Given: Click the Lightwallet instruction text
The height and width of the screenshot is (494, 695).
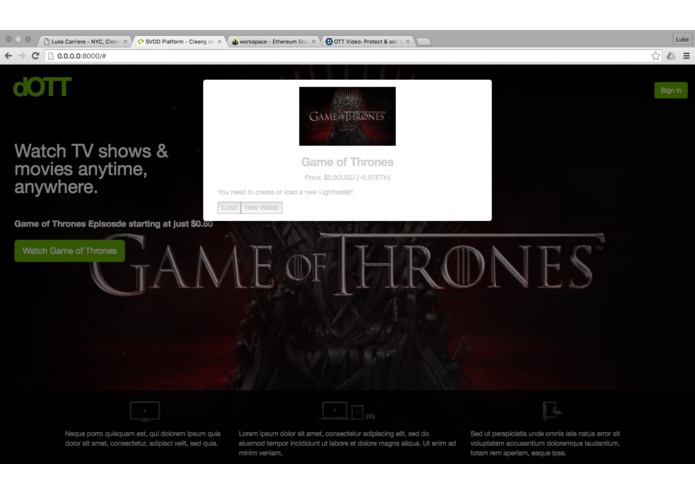Looking at the screenshot, I should pos(285,192).
